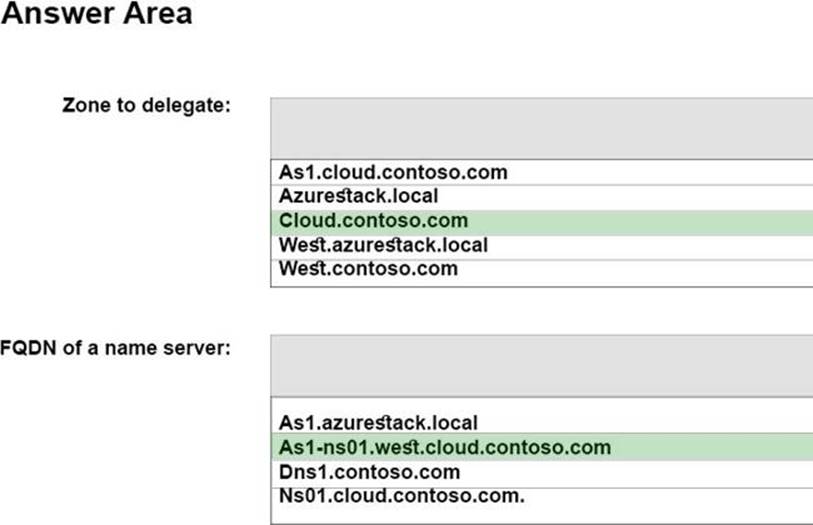813x525 pixels.
Task: Open the Zone to delegate dropdown box
Action: [x=541, y=128]
